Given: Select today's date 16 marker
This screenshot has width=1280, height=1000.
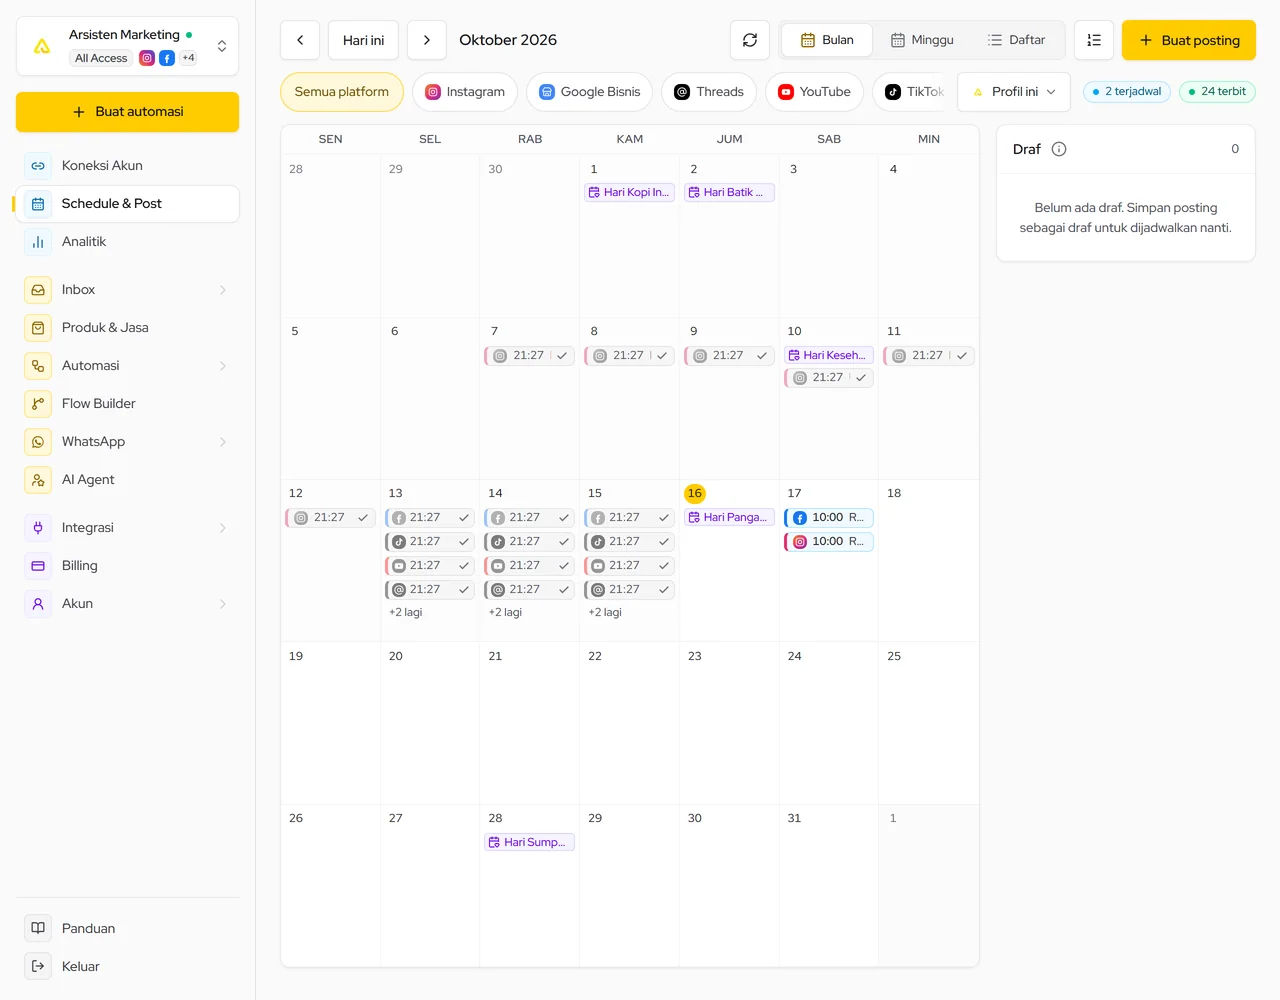Looking at the screenshot, I should [695, 493].
